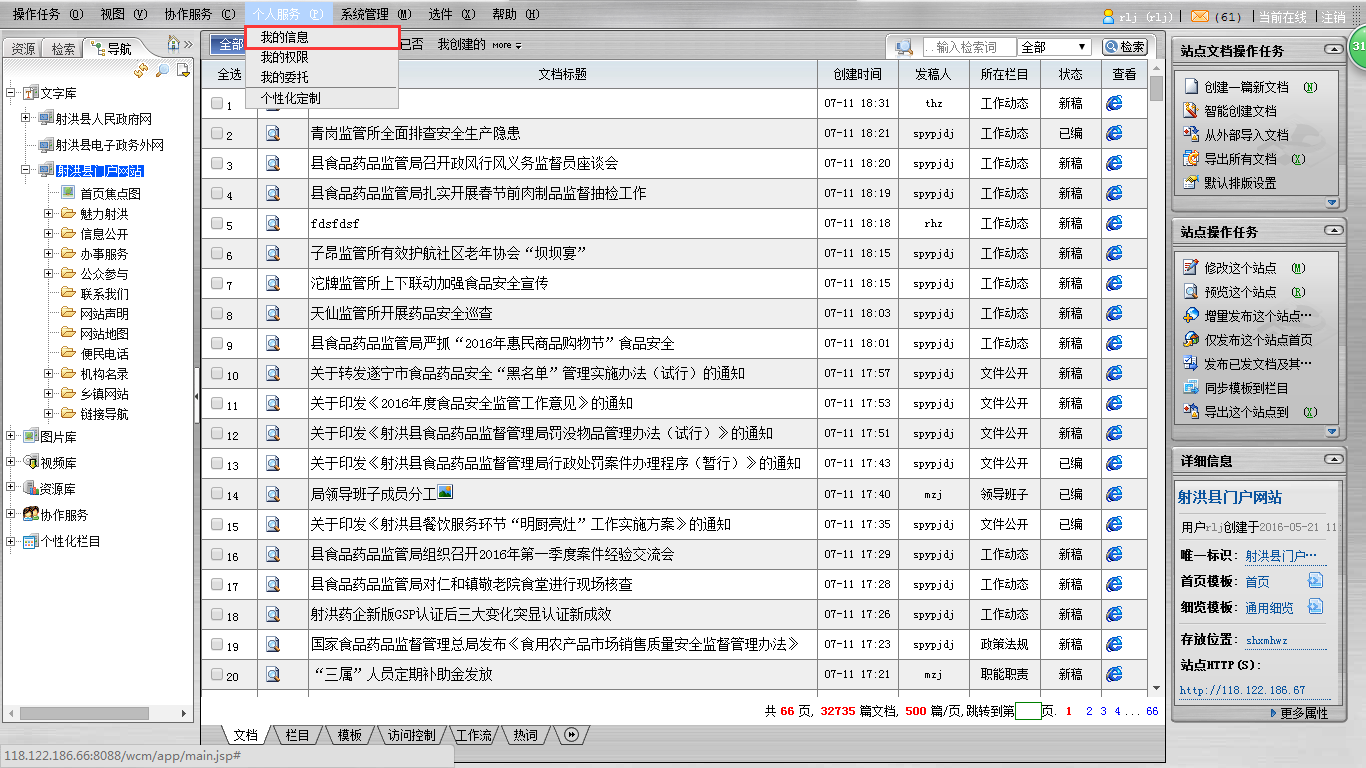This screenshot has height=768, width=1366.
Task: Click the 预览这个站点 magnifier icon
Action: [x=1190, y=292]
